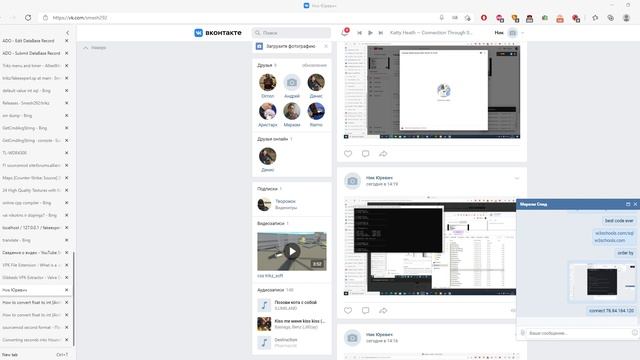The width and height of the screenshot is (640, 360).
Task: Switch to VPK File Extension tab
Action: point(31,265)
